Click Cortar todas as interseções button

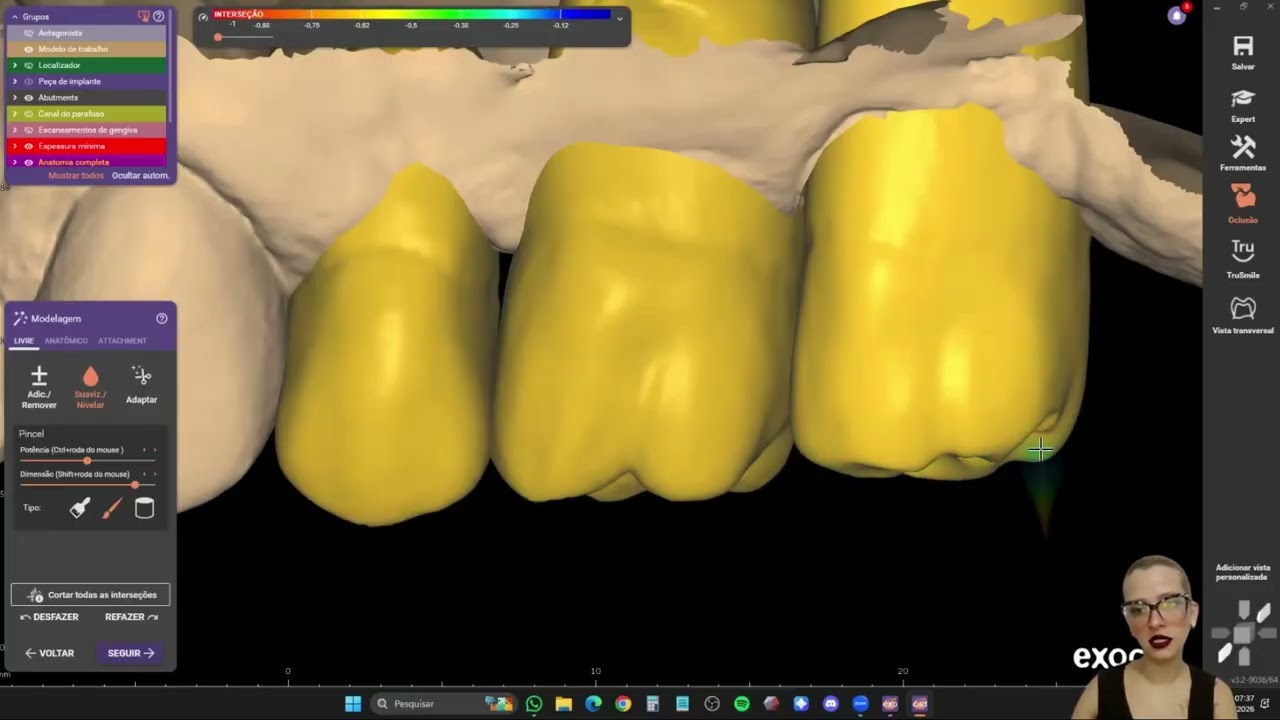tap(90, 595)
